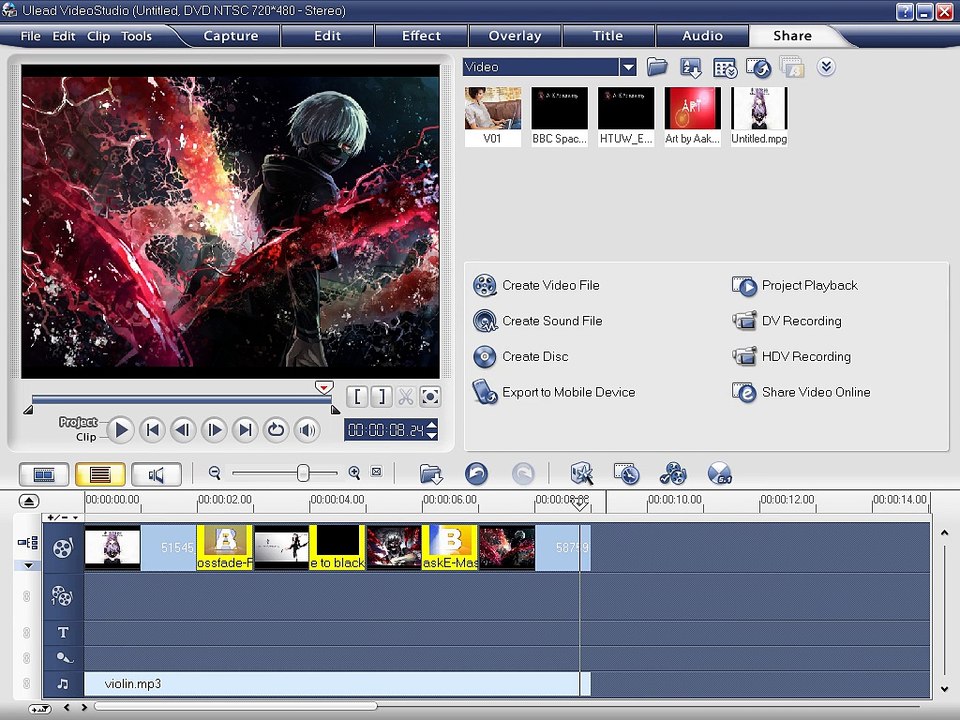This screenshot has height=720, width=960.
Task: Open the Edit menu
Action: pos(64,36)
